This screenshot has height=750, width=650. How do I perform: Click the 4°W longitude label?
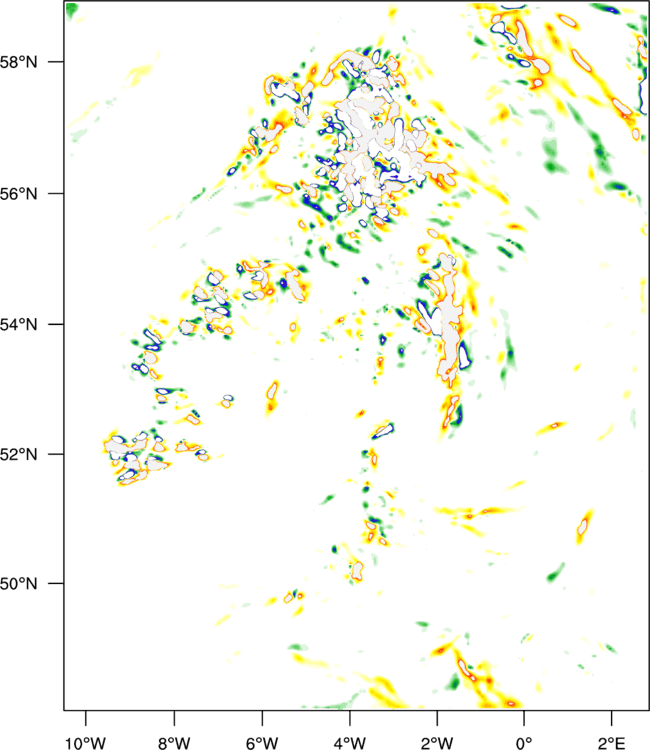350,743
